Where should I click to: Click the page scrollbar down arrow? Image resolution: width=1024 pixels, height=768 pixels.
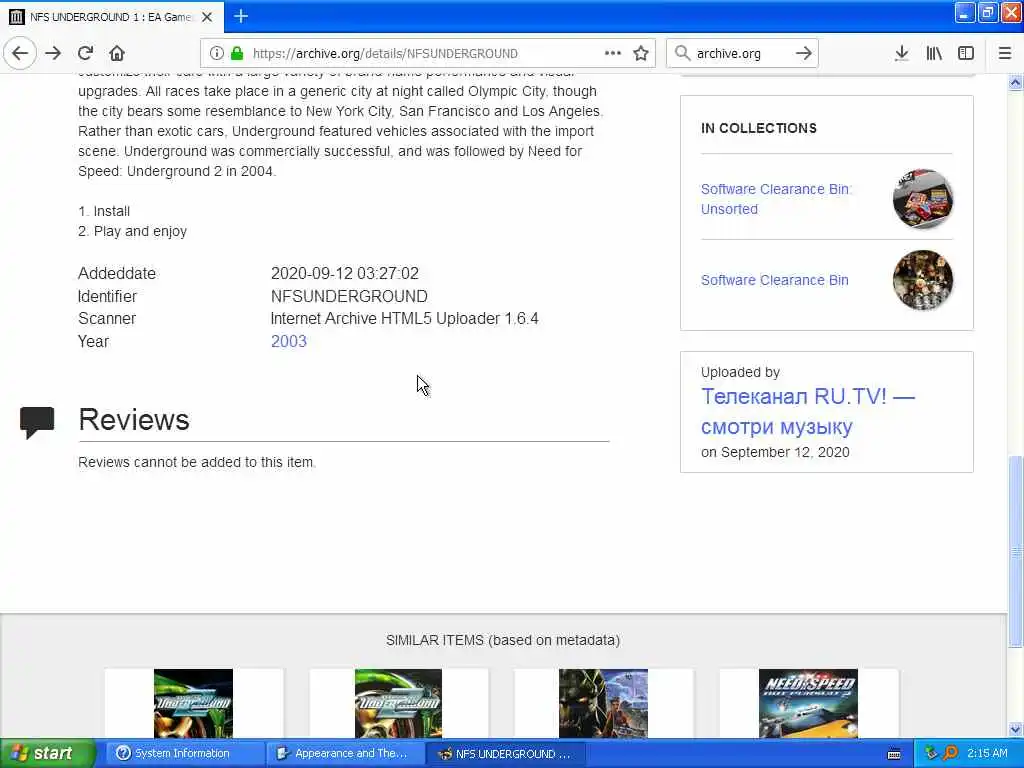pos(1016,729)
